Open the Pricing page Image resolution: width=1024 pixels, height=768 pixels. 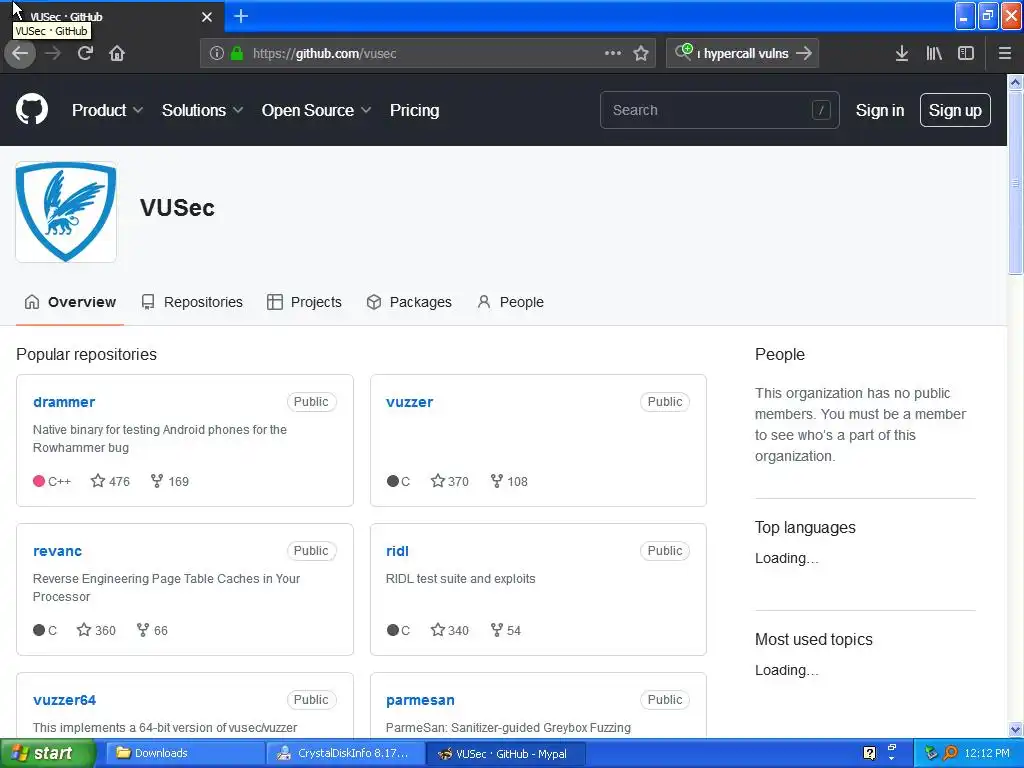415,110
